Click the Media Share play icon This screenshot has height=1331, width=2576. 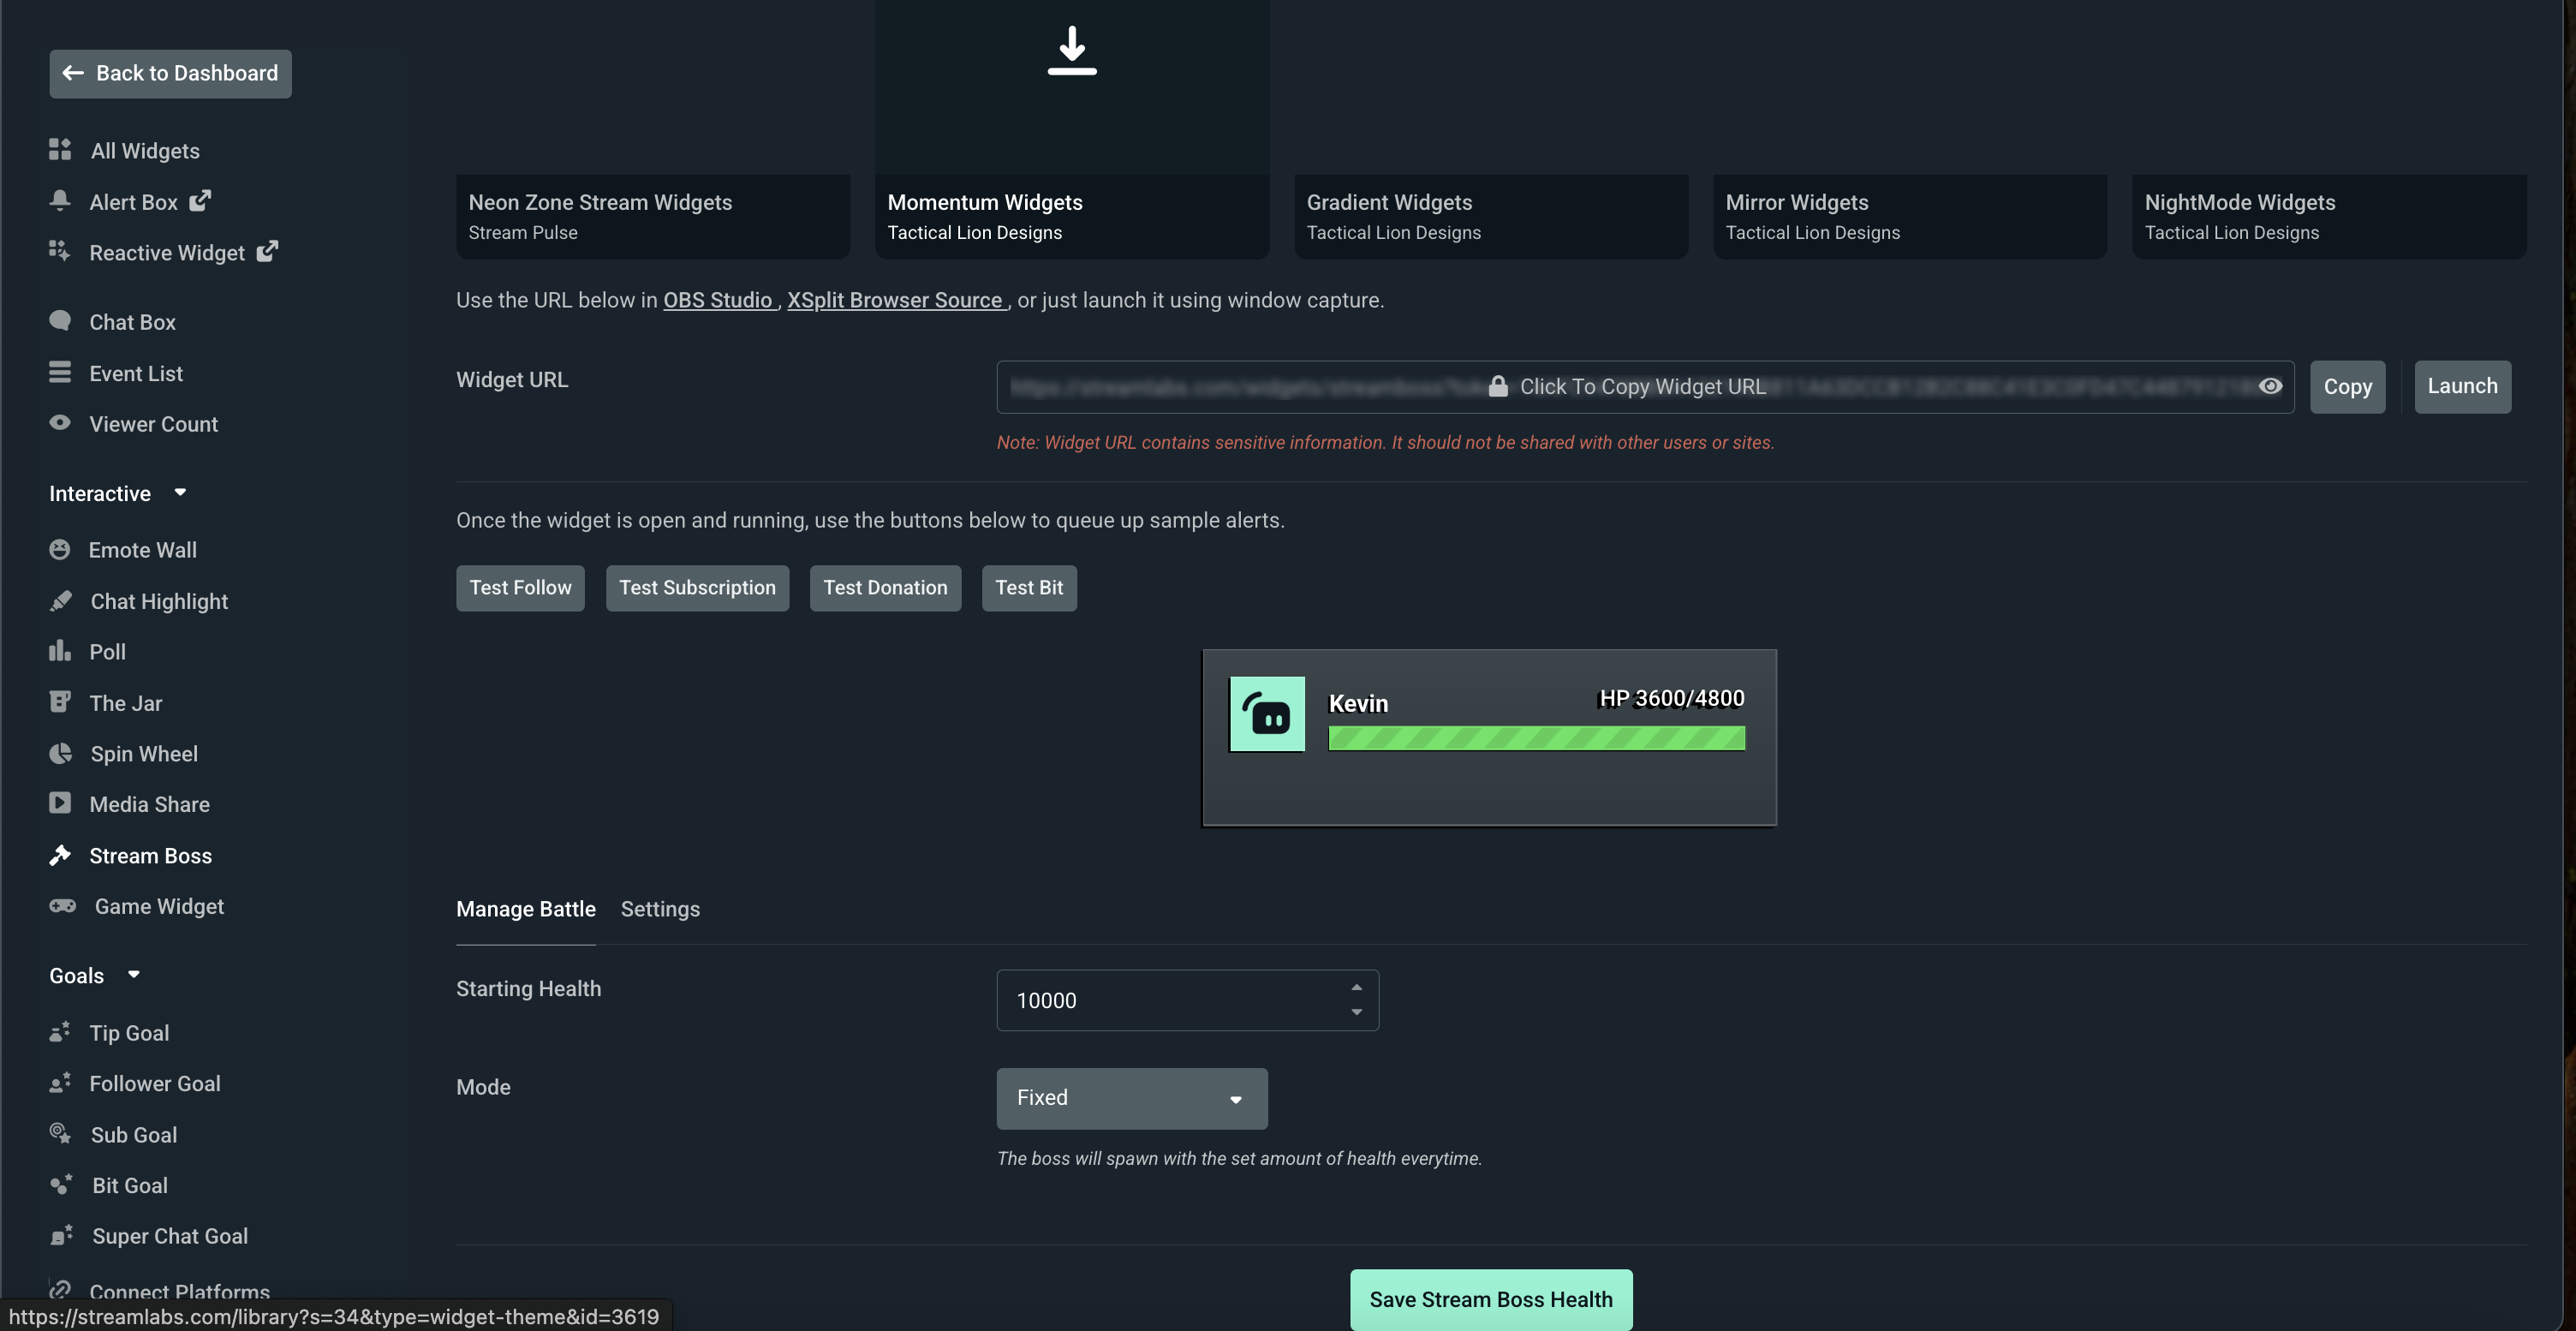60,803
